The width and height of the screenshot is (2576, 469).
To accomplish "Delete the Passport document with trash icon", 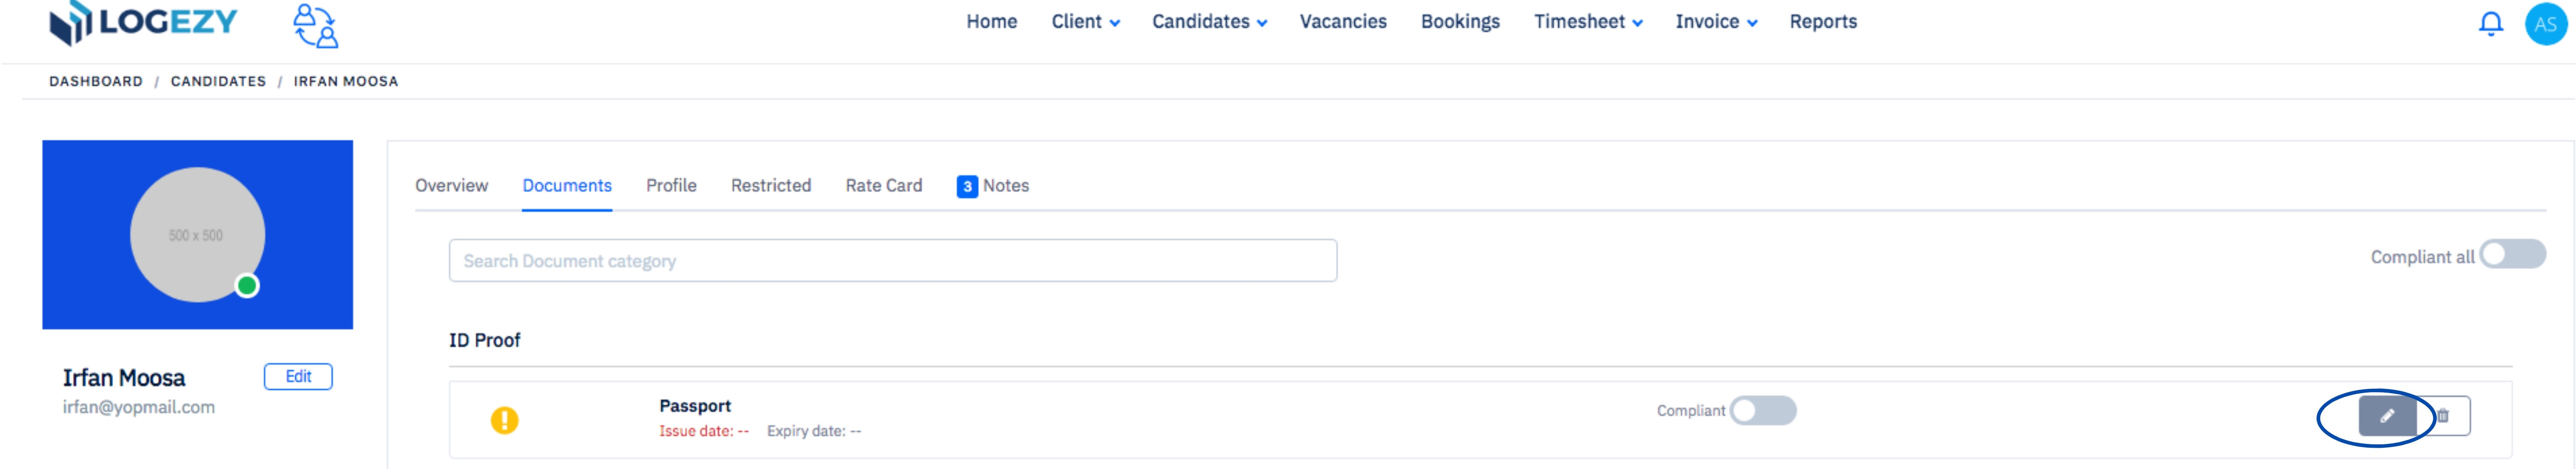I will click(2443, 416).
